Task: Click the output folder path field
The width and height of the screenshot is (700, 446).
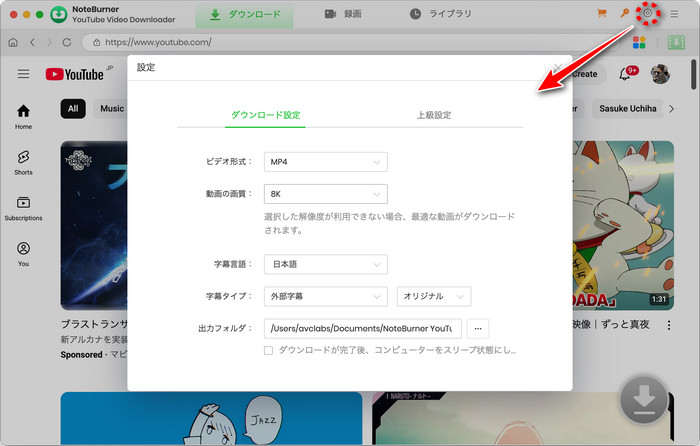Action: pos(362,329)
